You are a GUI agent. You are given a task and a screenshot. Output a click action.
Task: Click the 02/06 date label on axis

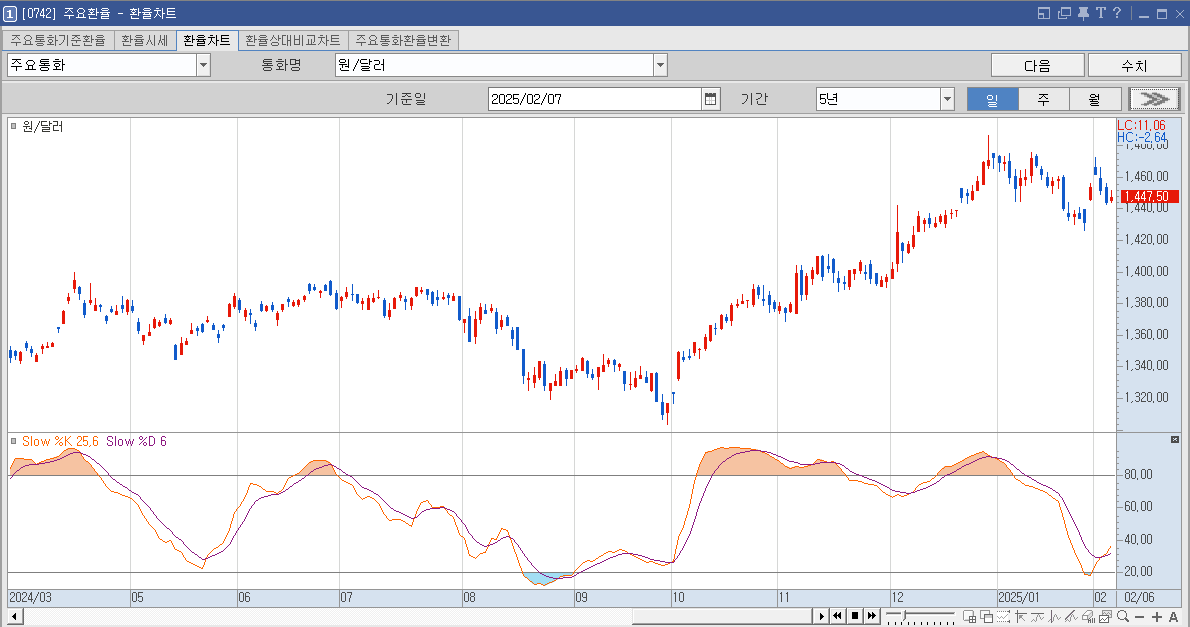pos(1139,597)
